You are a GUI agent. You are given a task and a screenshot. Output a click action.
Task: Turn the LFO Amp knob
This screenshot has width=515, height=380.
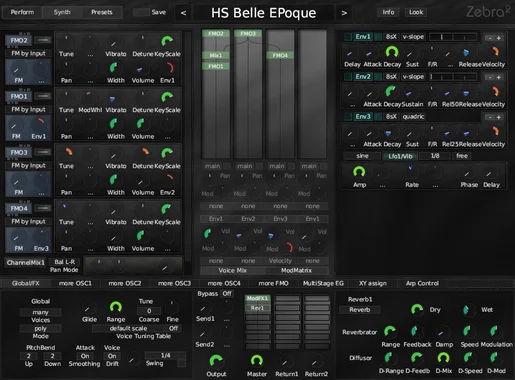[359, 172]
